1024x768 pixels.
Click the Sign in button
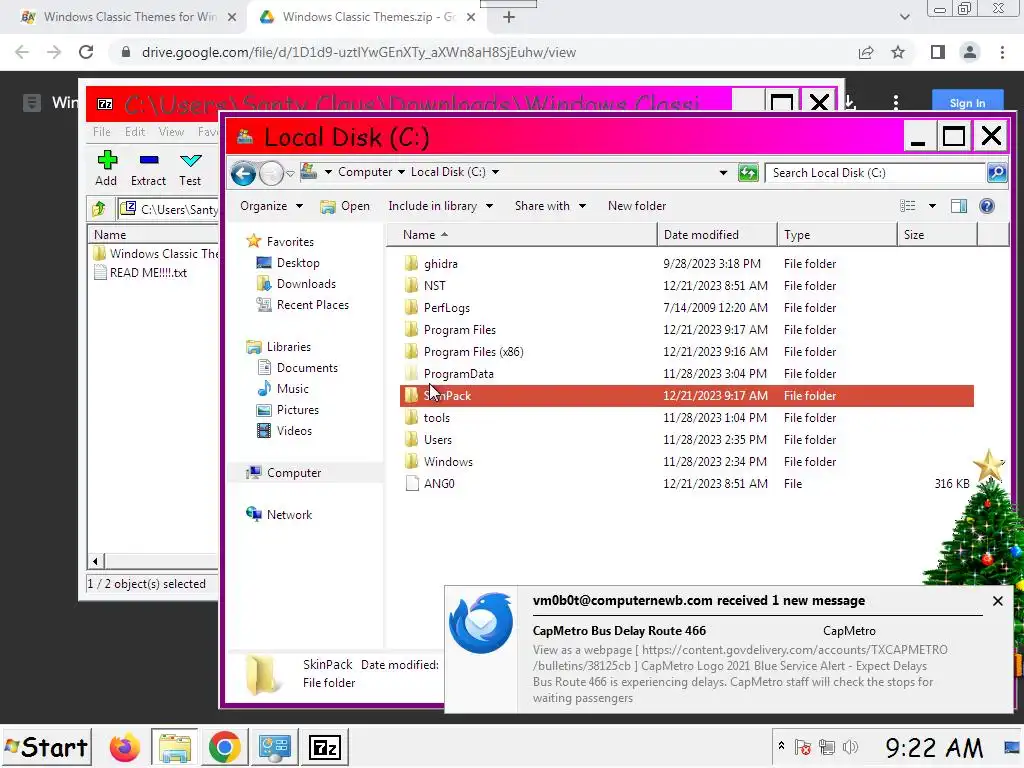(x=967, y=103)
